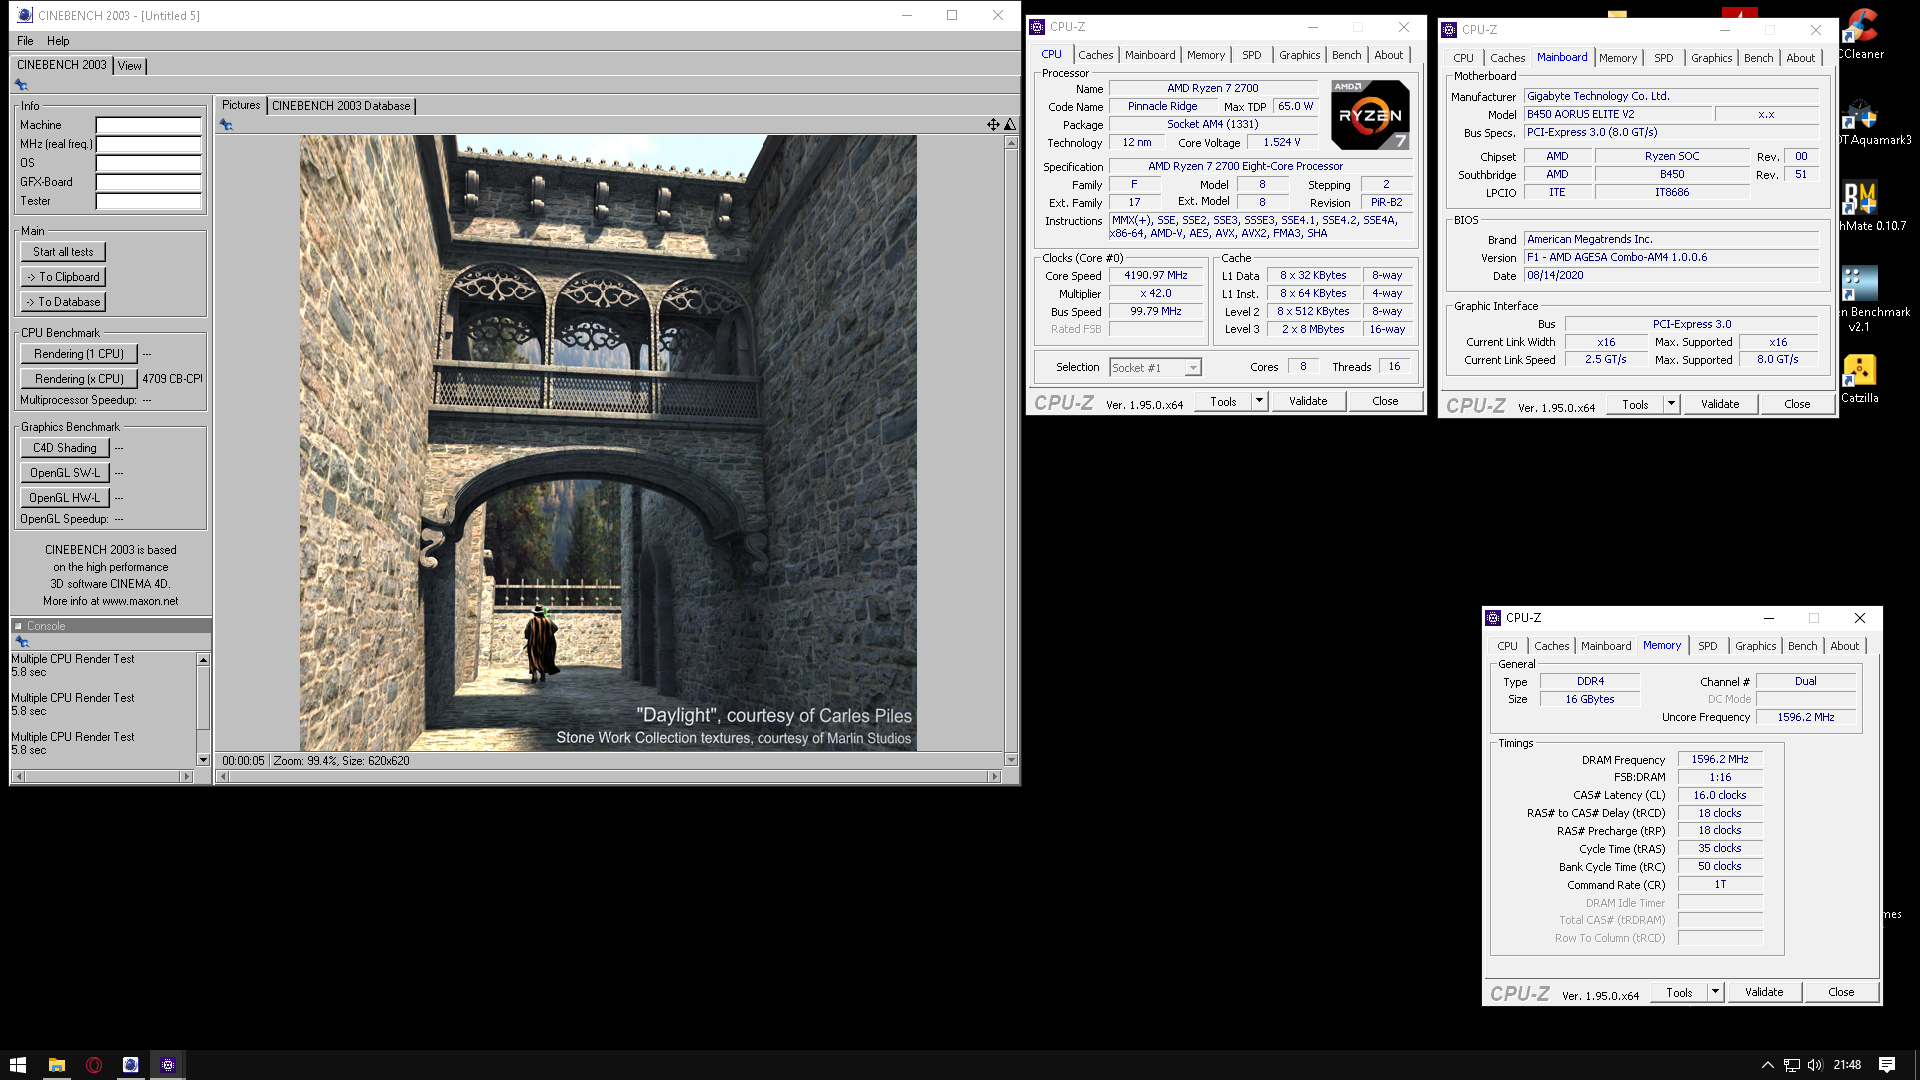
Task: Click the Tester input field
Action: [x=149, y=202]
